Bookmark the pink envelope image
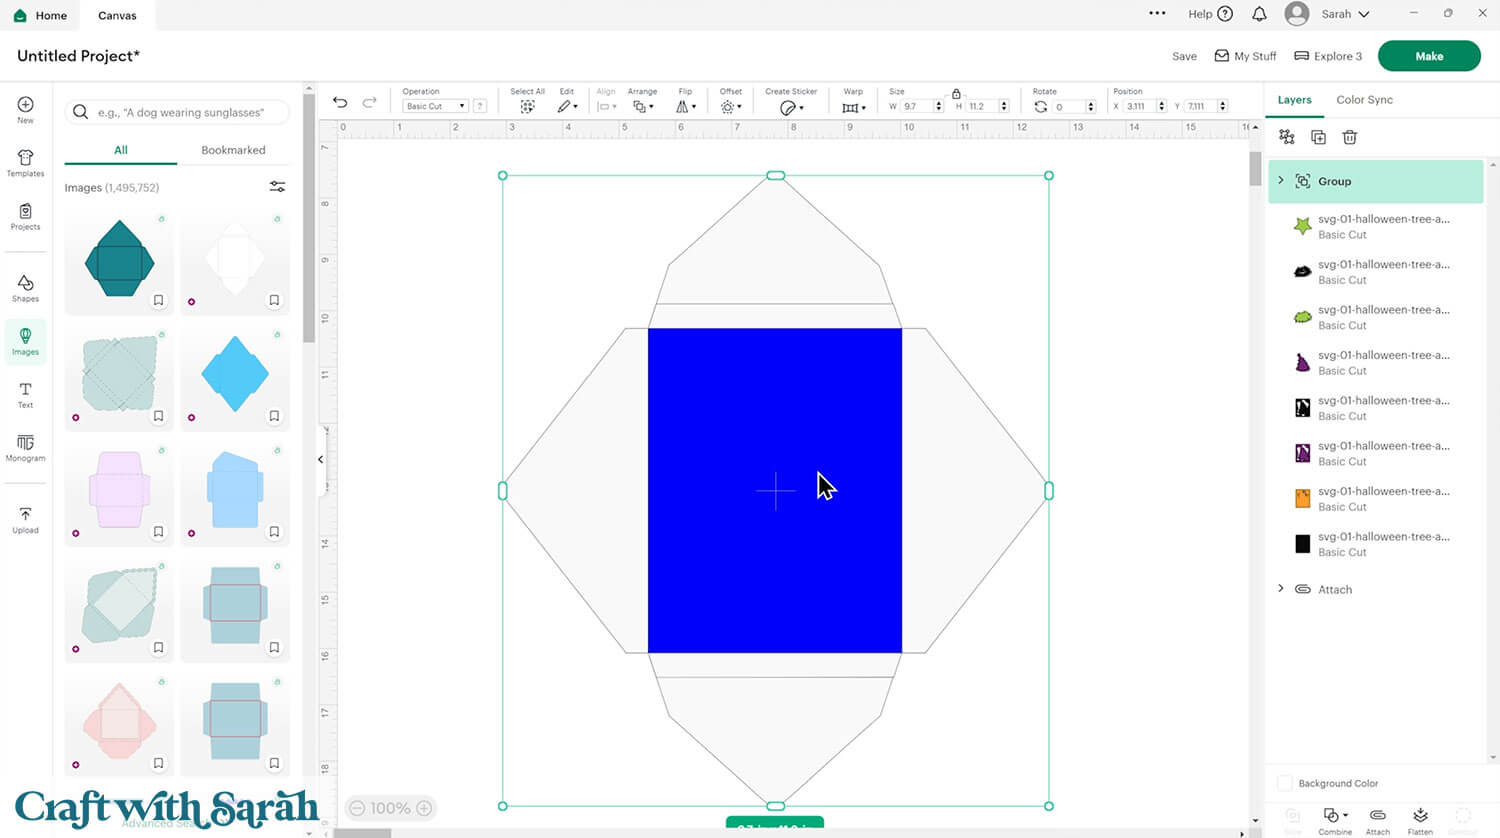 [158, 764]
